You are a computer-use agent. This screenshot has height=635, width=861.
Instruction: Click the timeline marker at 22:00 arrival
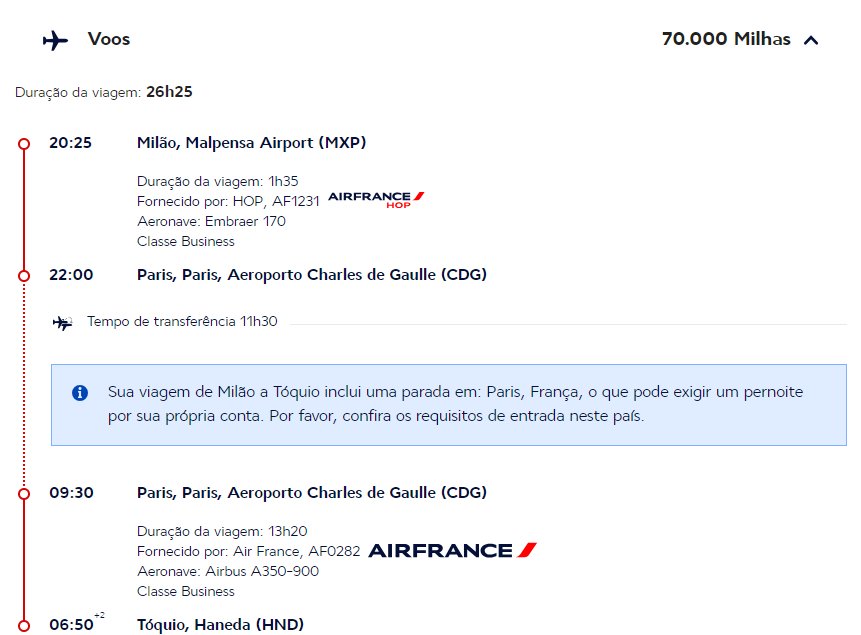(24, 276)
